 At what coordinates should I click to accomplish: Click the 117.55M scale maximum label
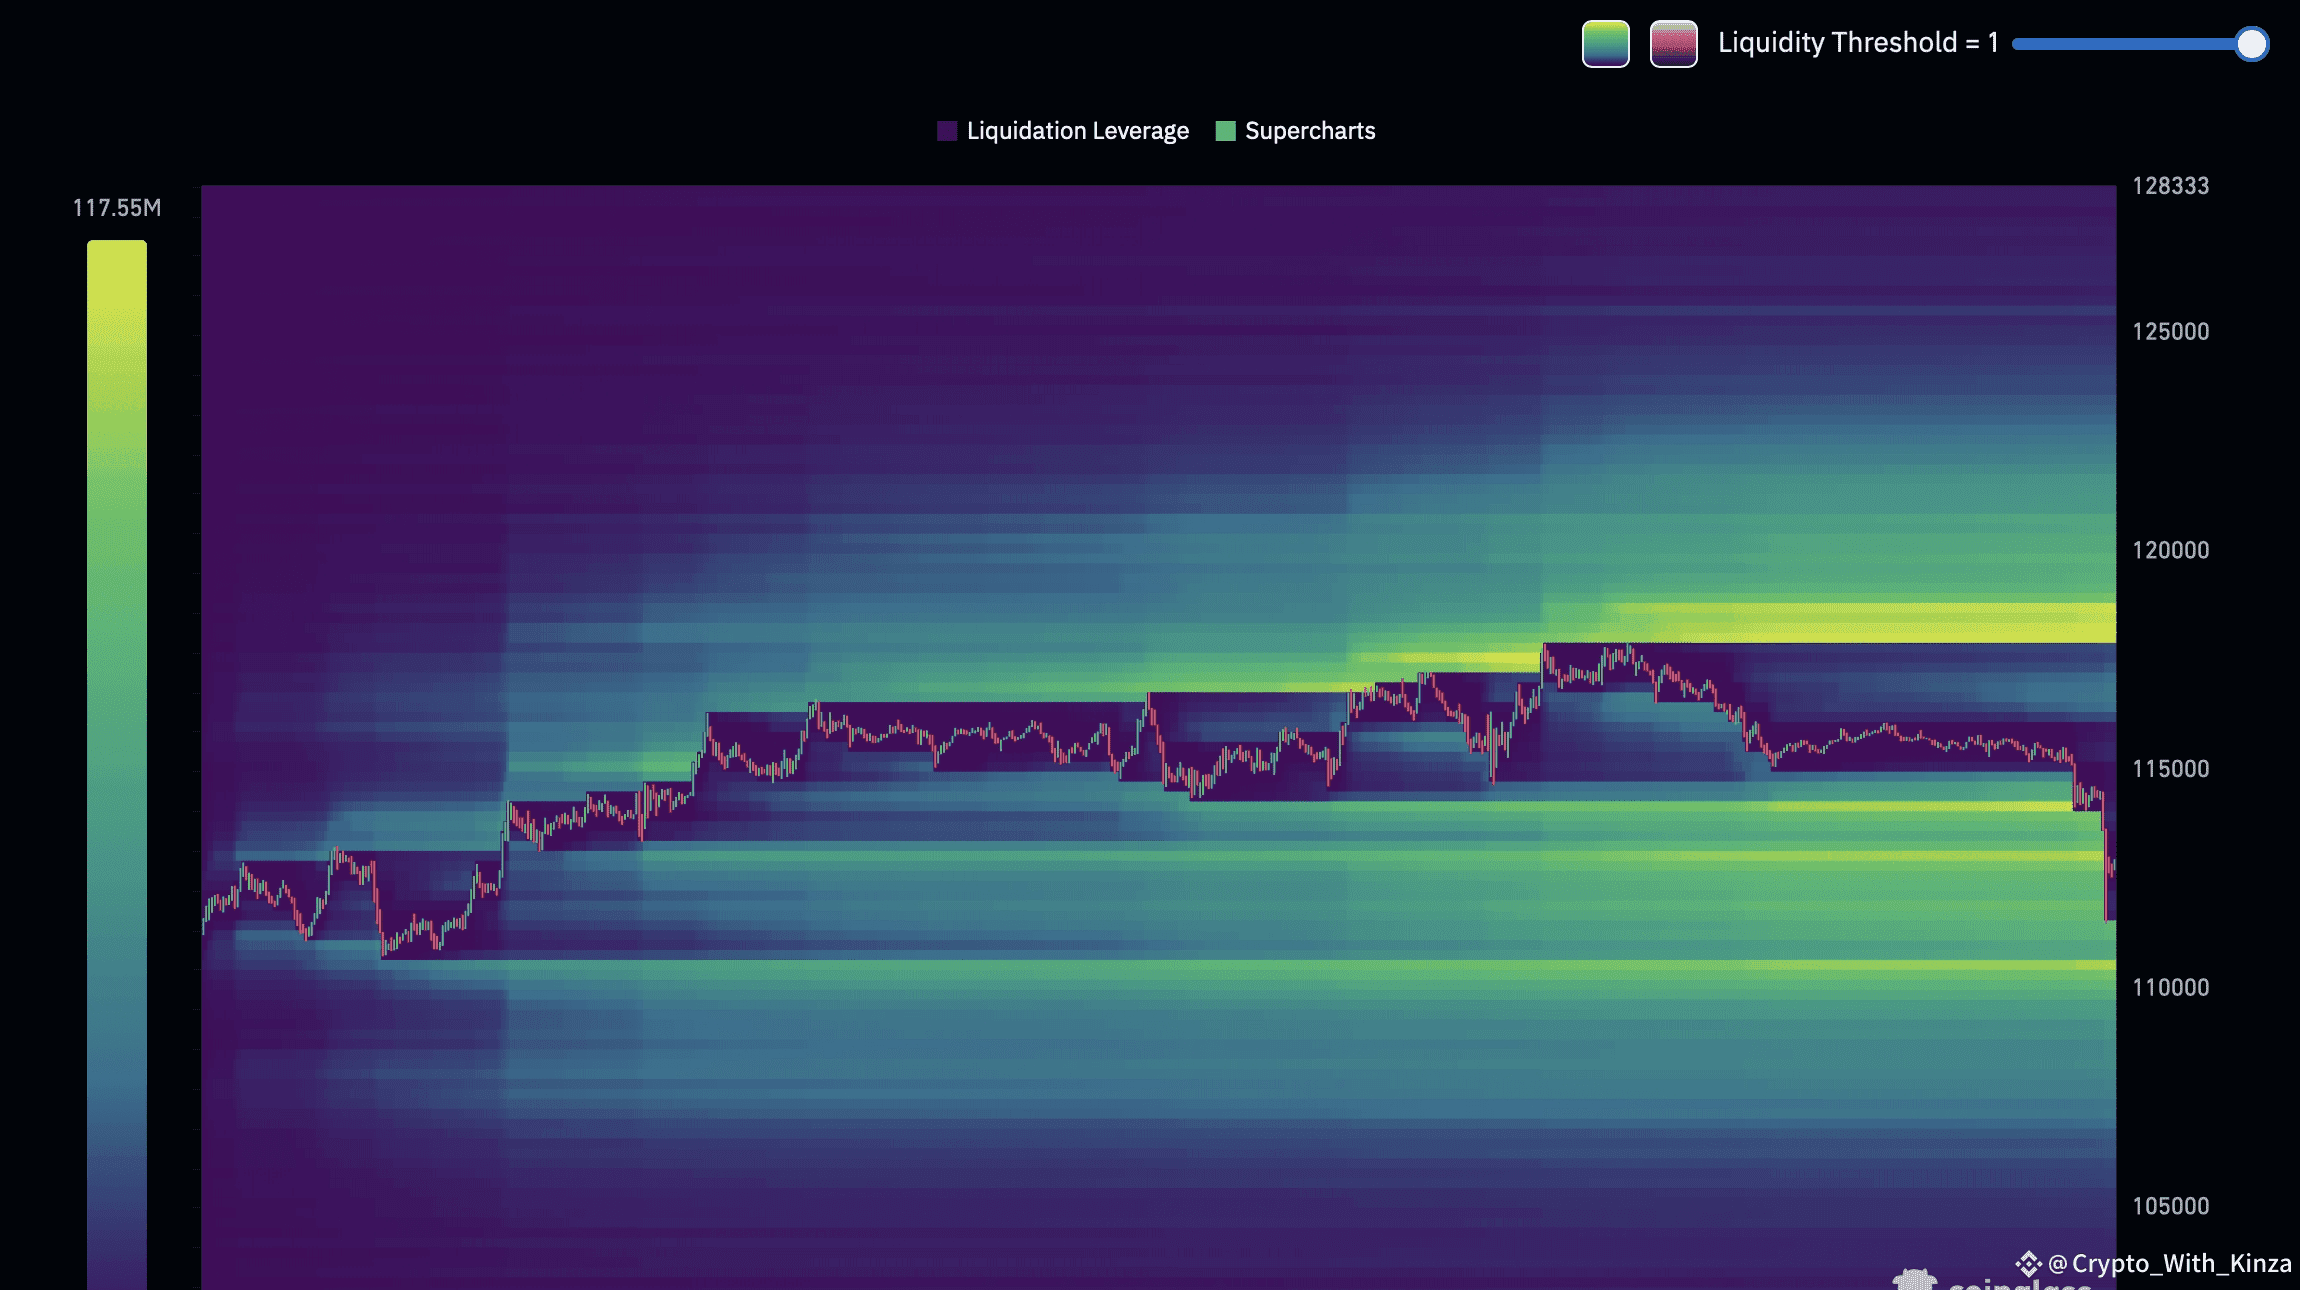116,208
